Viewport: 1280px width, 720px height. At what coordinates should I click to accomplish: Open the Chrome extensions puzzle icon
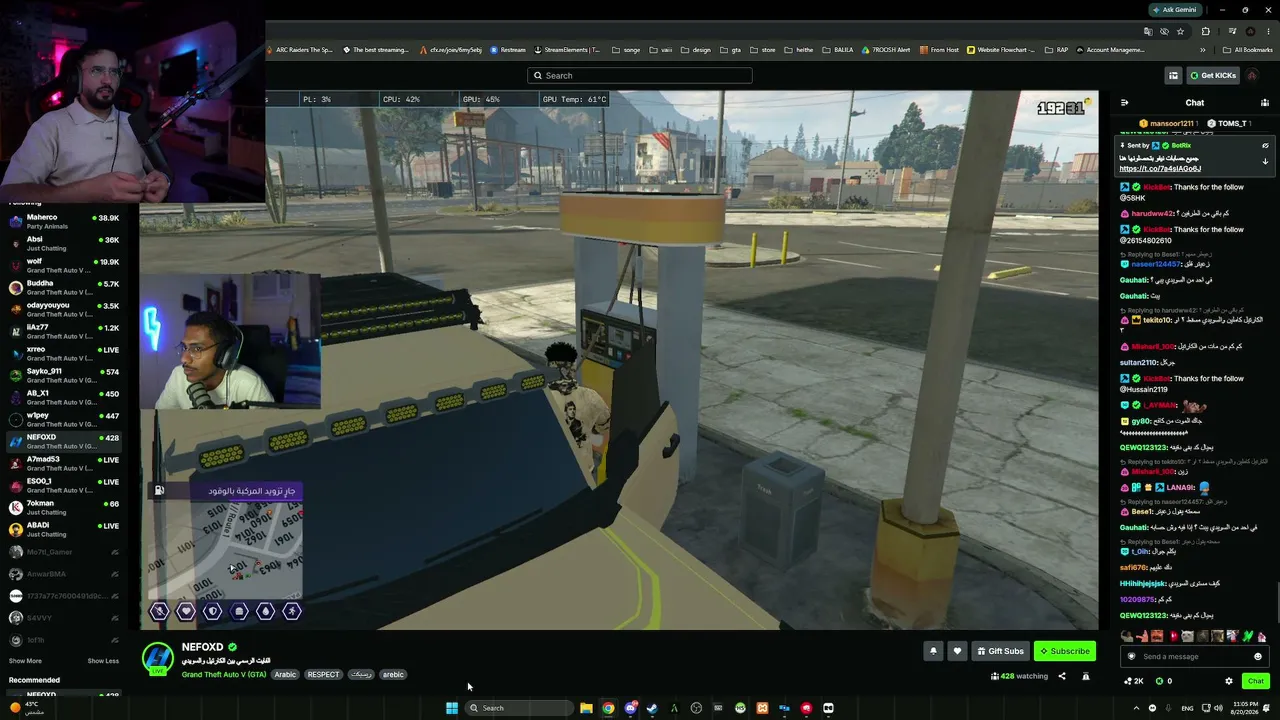coord(1205,31)
